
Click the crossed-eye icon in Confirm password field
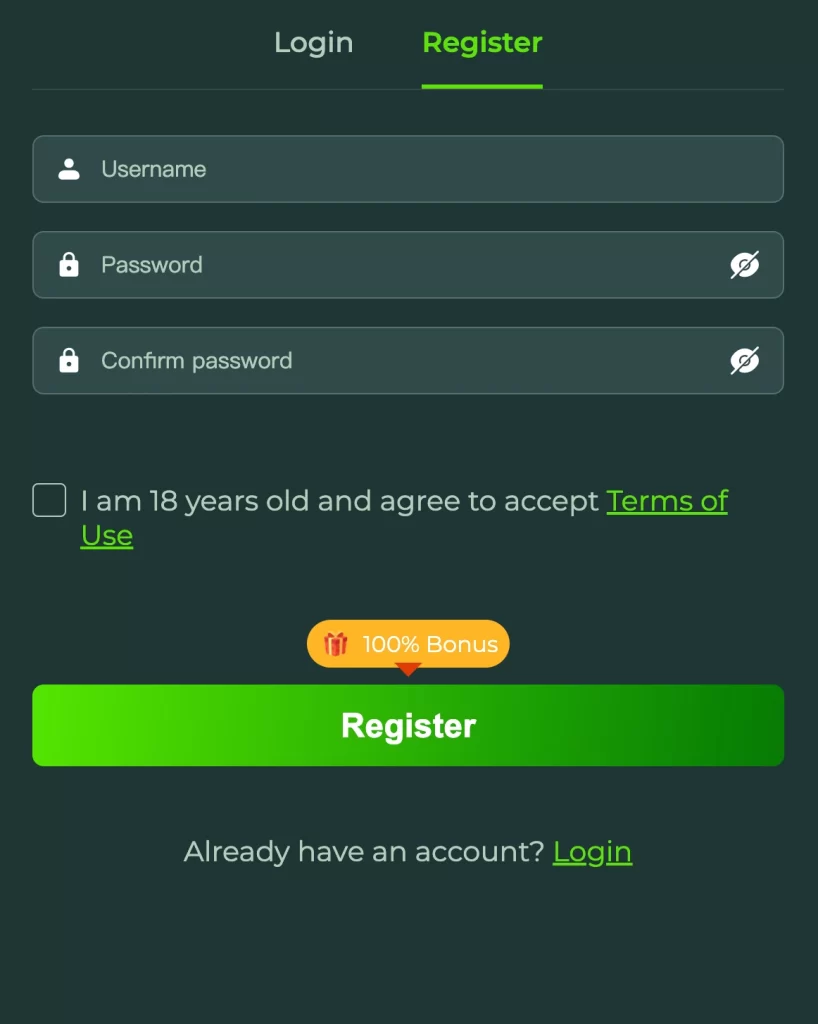point(745,361)
